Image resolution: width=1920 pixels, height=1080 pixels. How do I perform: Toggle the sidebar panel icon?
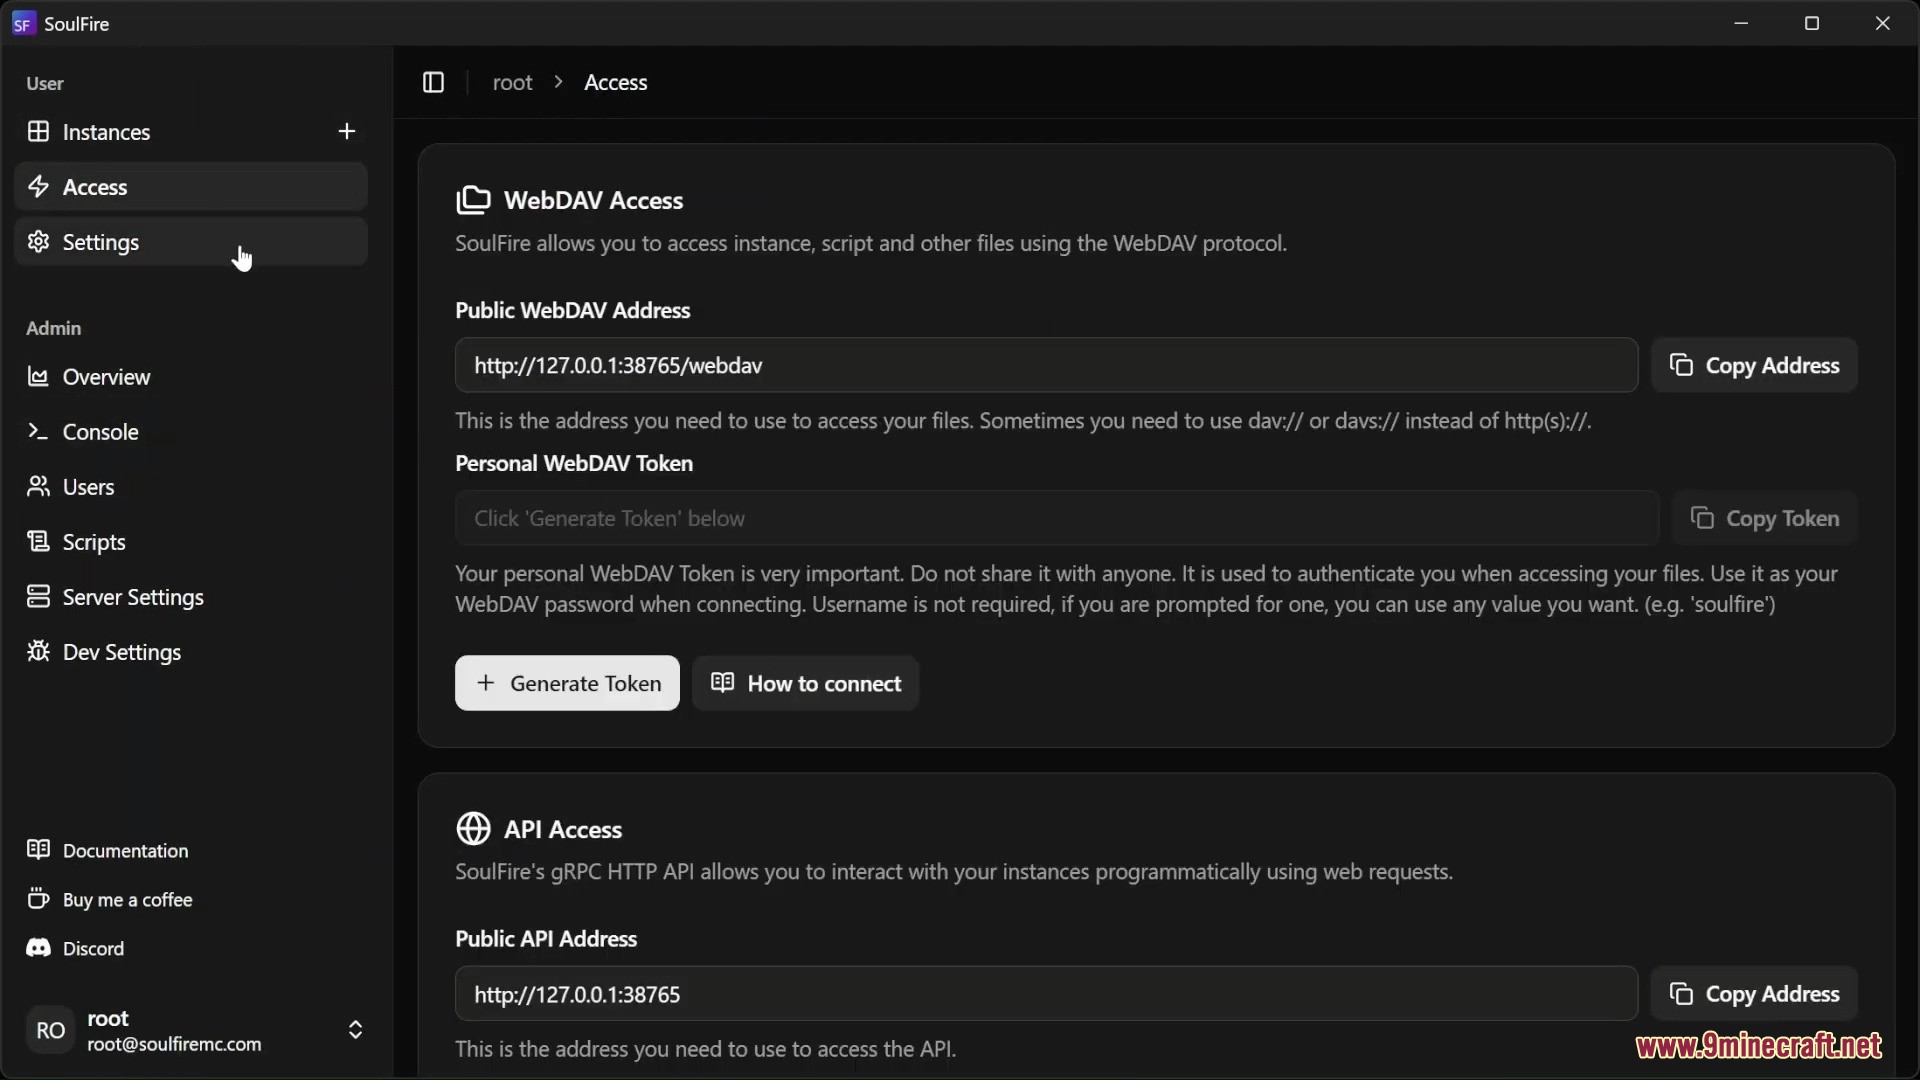click(x=433, y=82)
